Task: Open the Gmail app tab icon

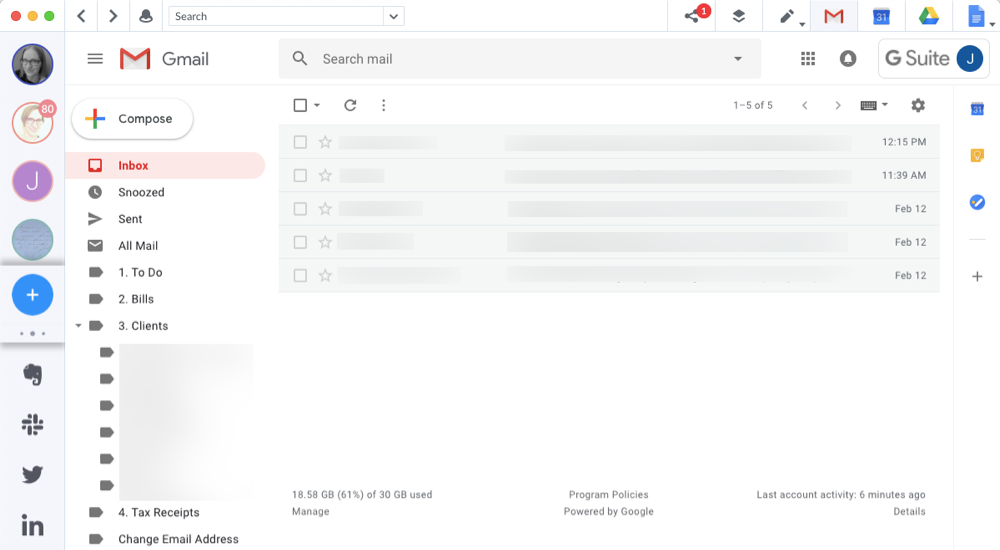Action: pos(834,16)
